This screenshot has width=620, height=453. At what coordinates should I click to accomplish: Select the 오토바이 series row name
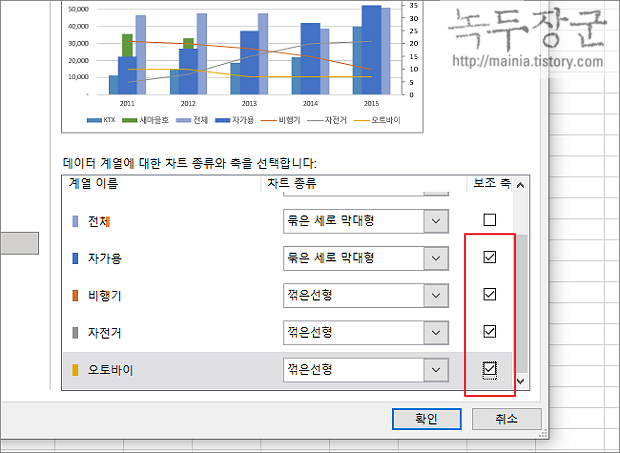tap(111, 370)
